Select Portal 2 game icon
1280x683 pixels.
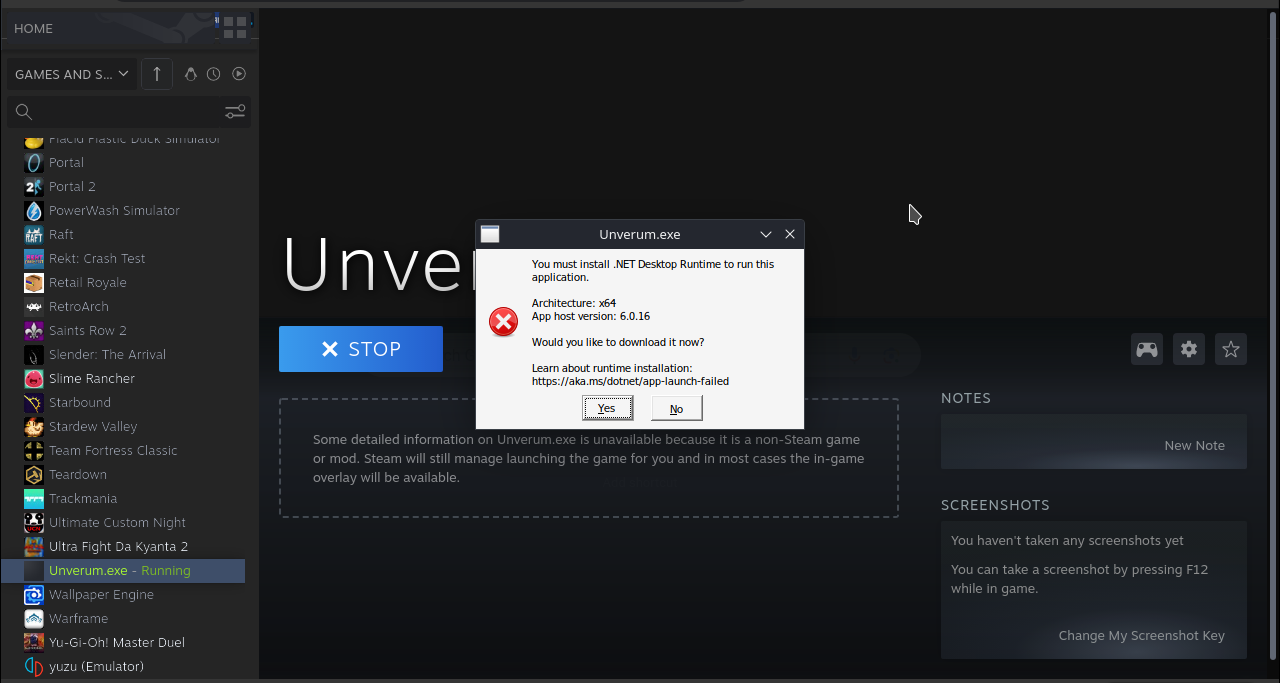[34, 186]
